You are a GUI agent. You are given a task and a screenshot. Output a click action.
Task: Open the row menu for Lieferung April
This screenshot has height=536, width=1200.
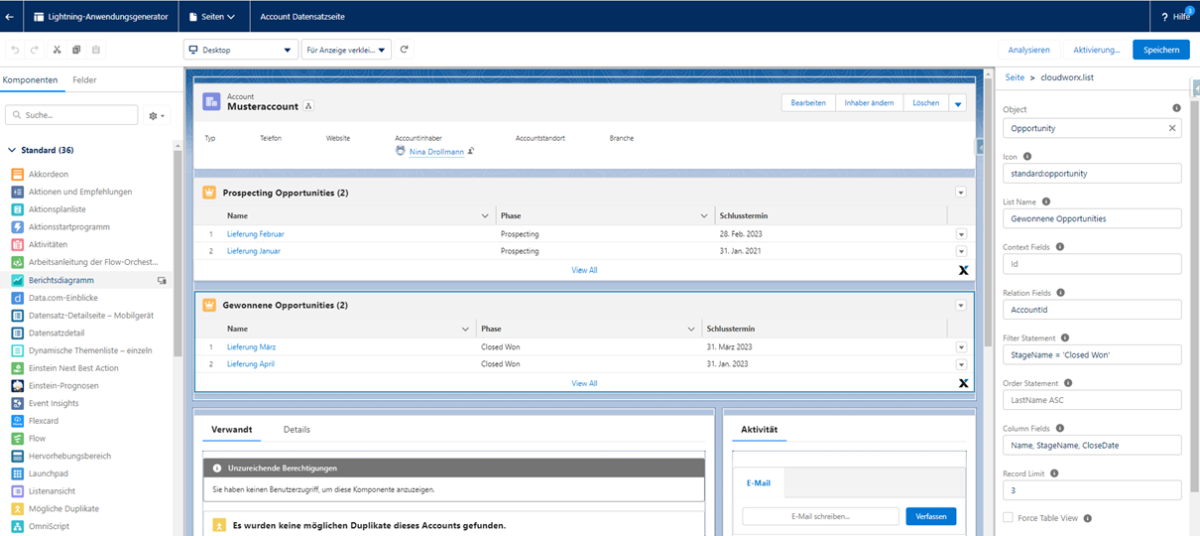point(961,364)
